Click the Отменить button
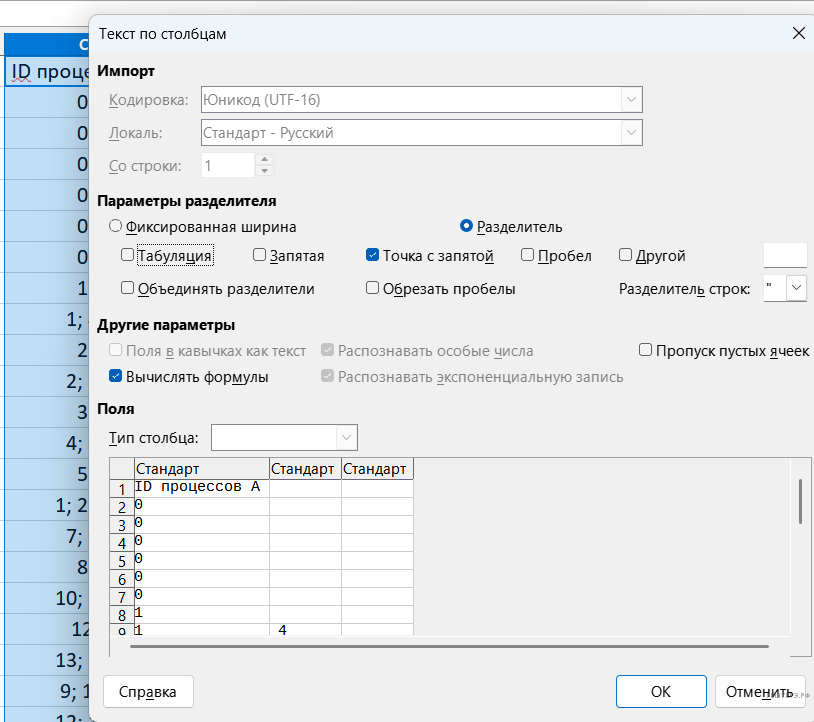This screenshot has width=814, height=722. 759,691
